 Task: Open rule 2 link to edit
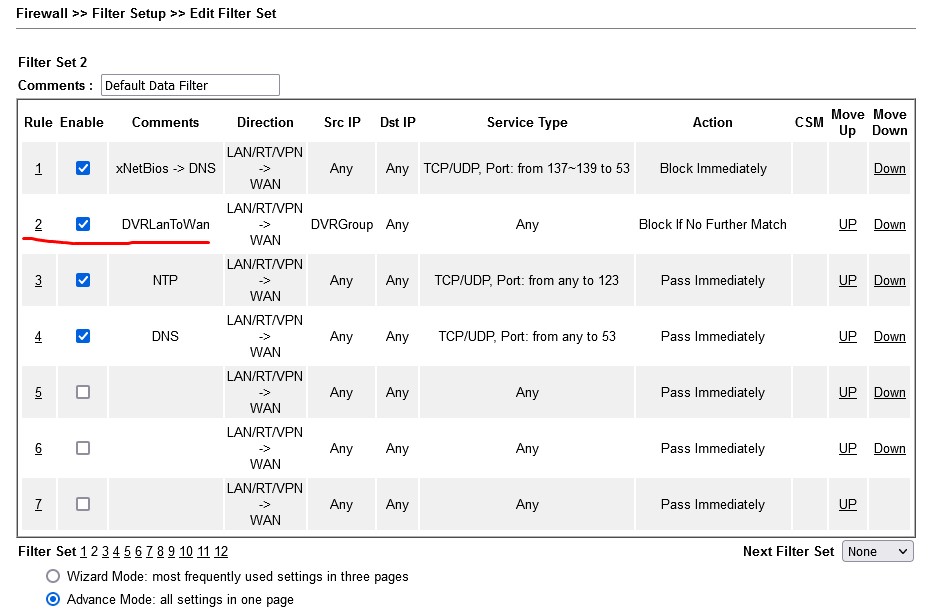pyautogui.click(x=39, y=224)
